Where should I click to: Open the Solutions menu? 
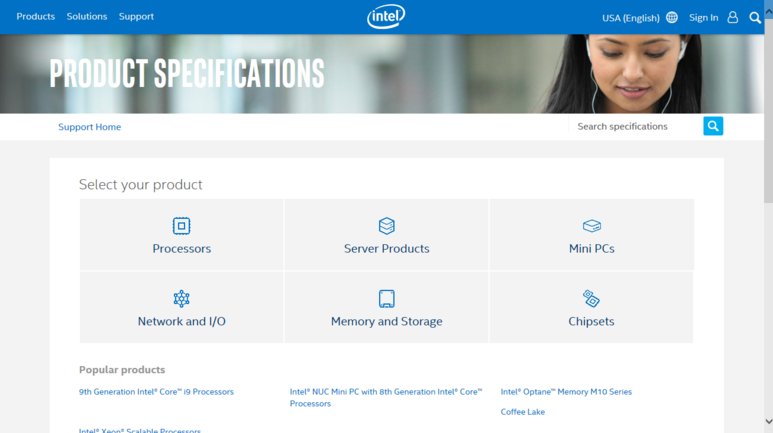pos(87,16)
